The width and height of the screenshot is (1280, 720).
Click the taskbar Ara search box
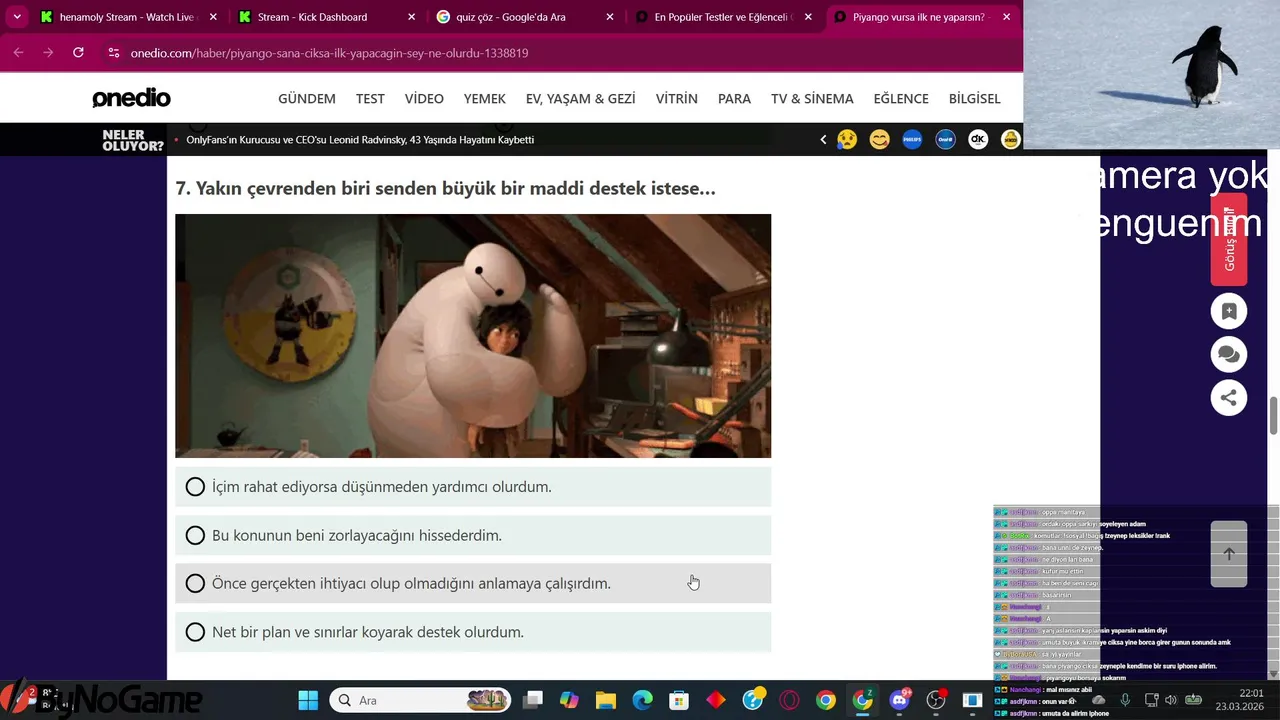pyautogui.click(x=420, y=700)
